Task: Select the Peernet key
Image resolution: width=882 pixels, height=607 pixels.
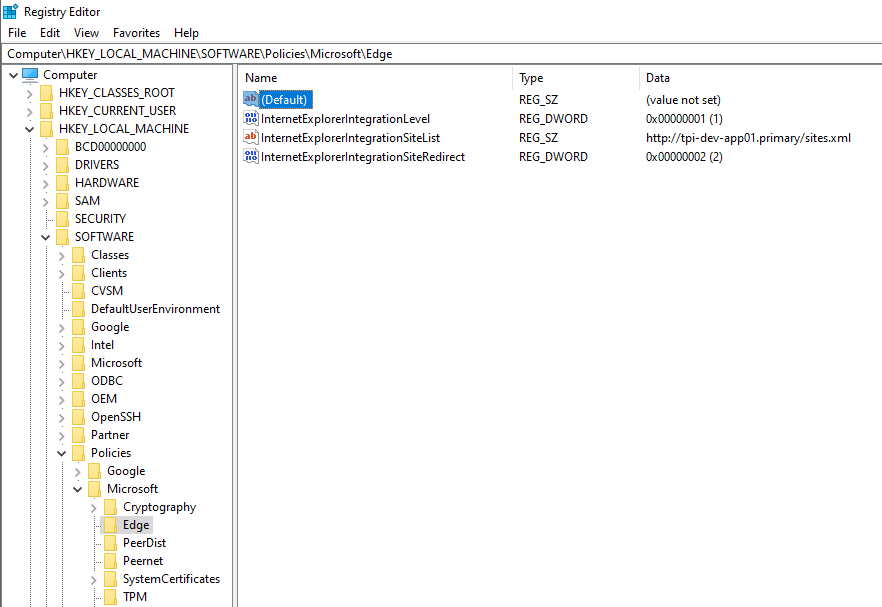Action: pos(143,561)
